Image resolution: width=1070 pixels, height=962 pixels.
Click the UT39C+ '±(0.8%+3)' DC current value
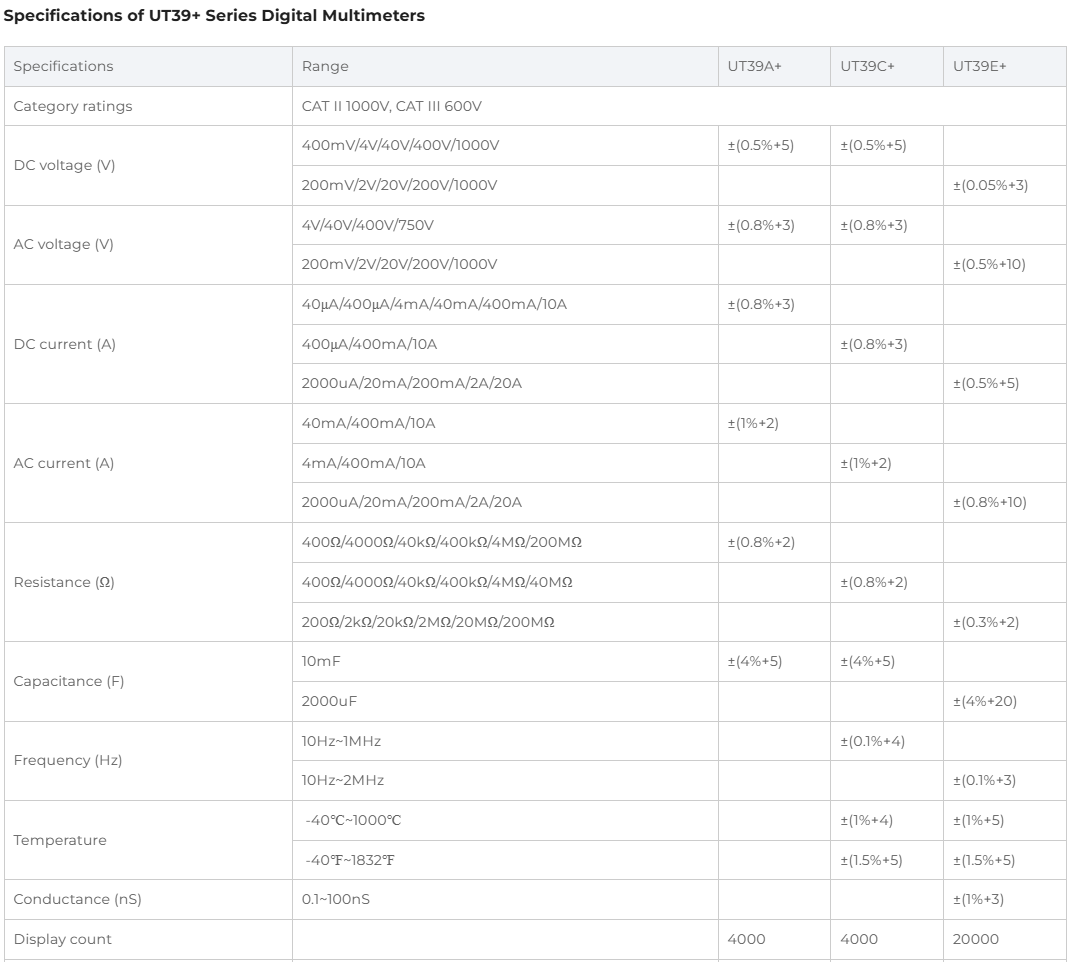873,344
